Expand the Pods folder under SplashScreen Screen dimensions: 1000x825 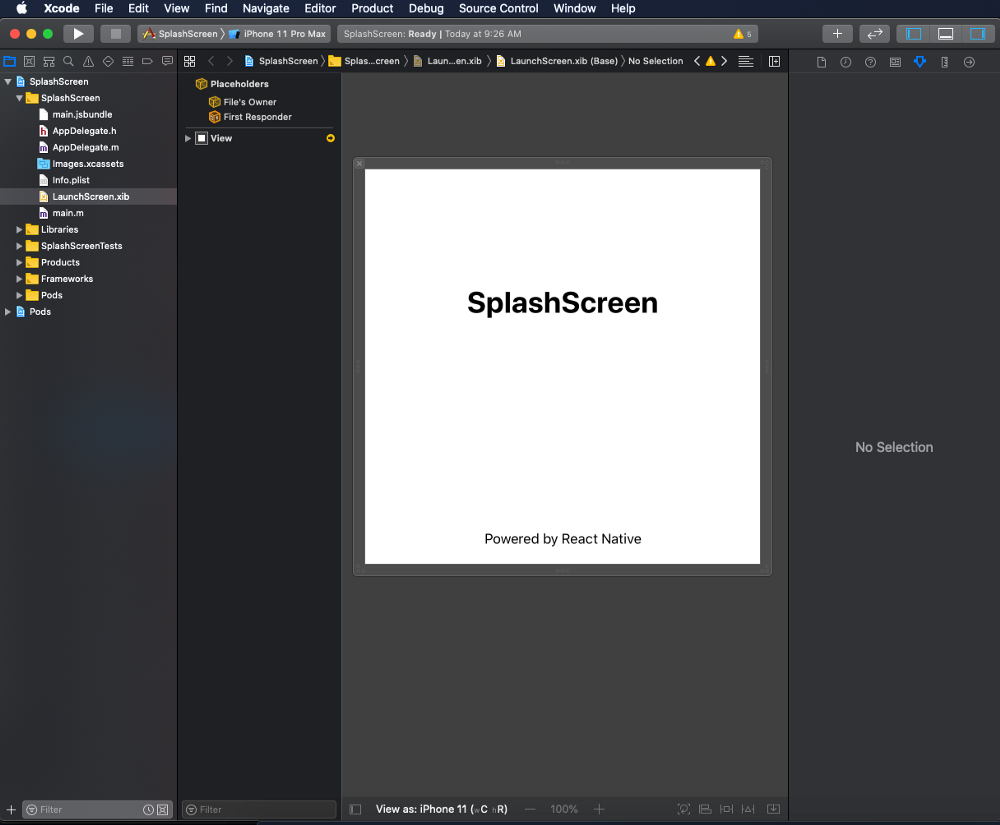19,295
